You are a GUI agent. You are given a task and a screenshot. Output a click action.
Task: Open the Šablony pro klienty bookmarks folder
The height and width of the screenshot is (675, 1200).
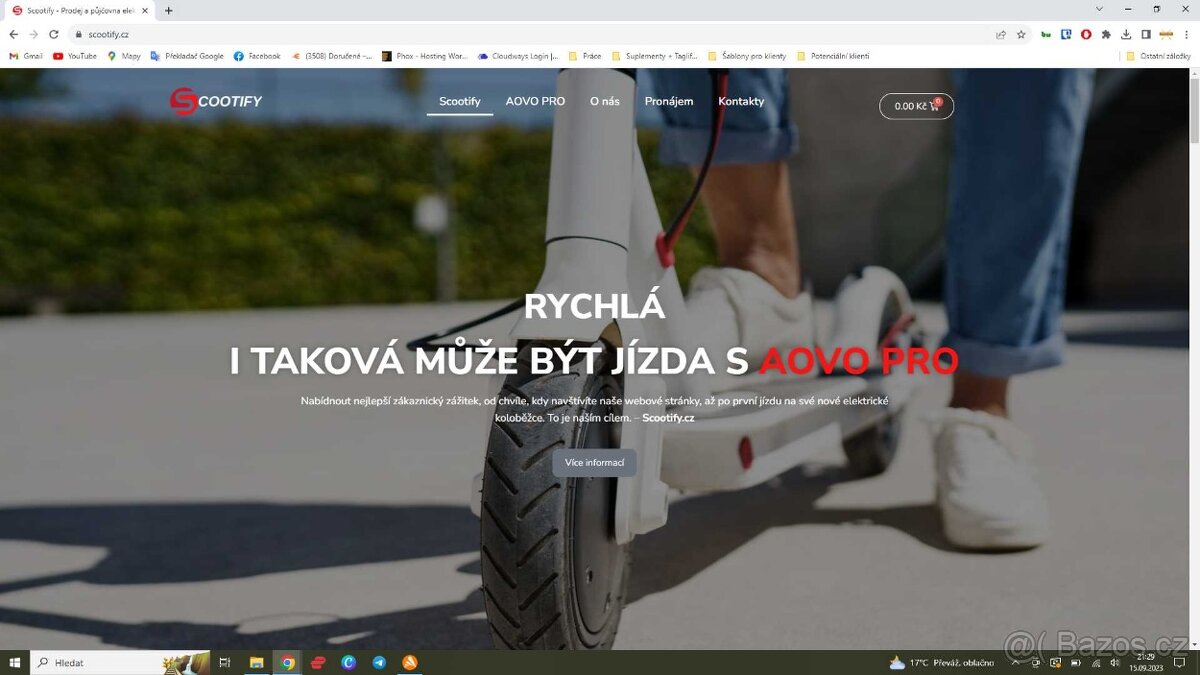746,56
